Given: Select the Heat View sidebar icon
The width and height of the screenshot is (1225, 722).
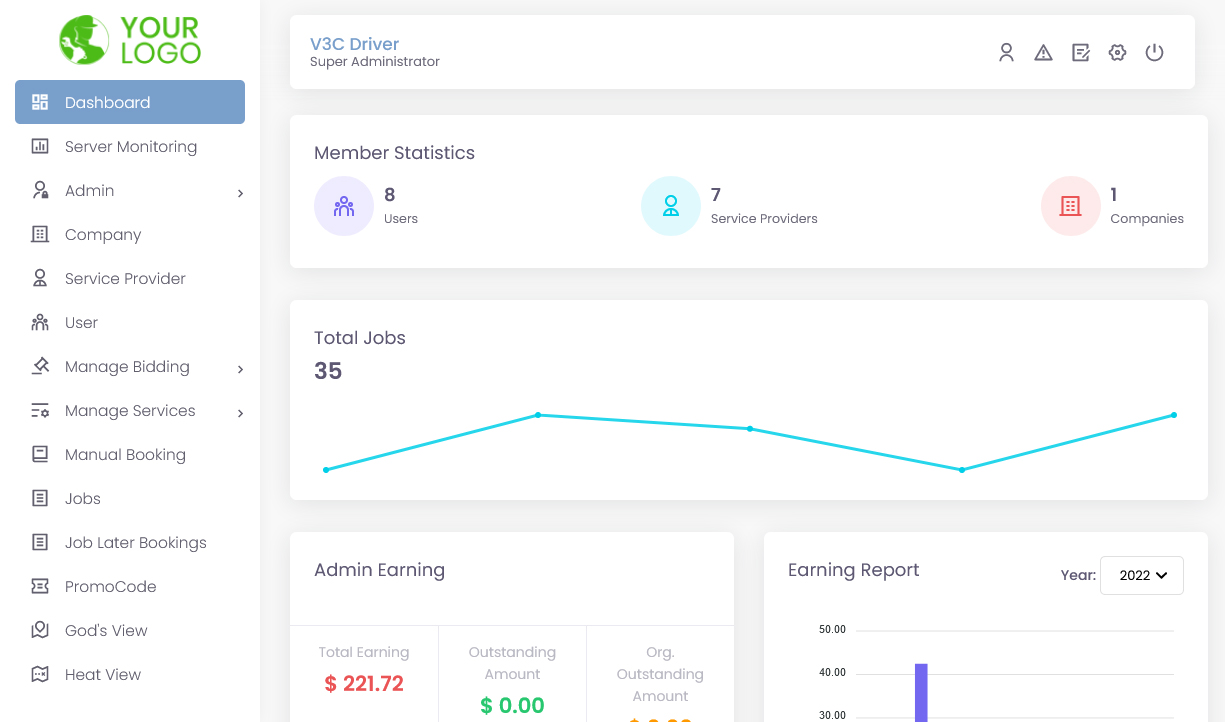Looking at the screenshot, I should coord(39,674).
